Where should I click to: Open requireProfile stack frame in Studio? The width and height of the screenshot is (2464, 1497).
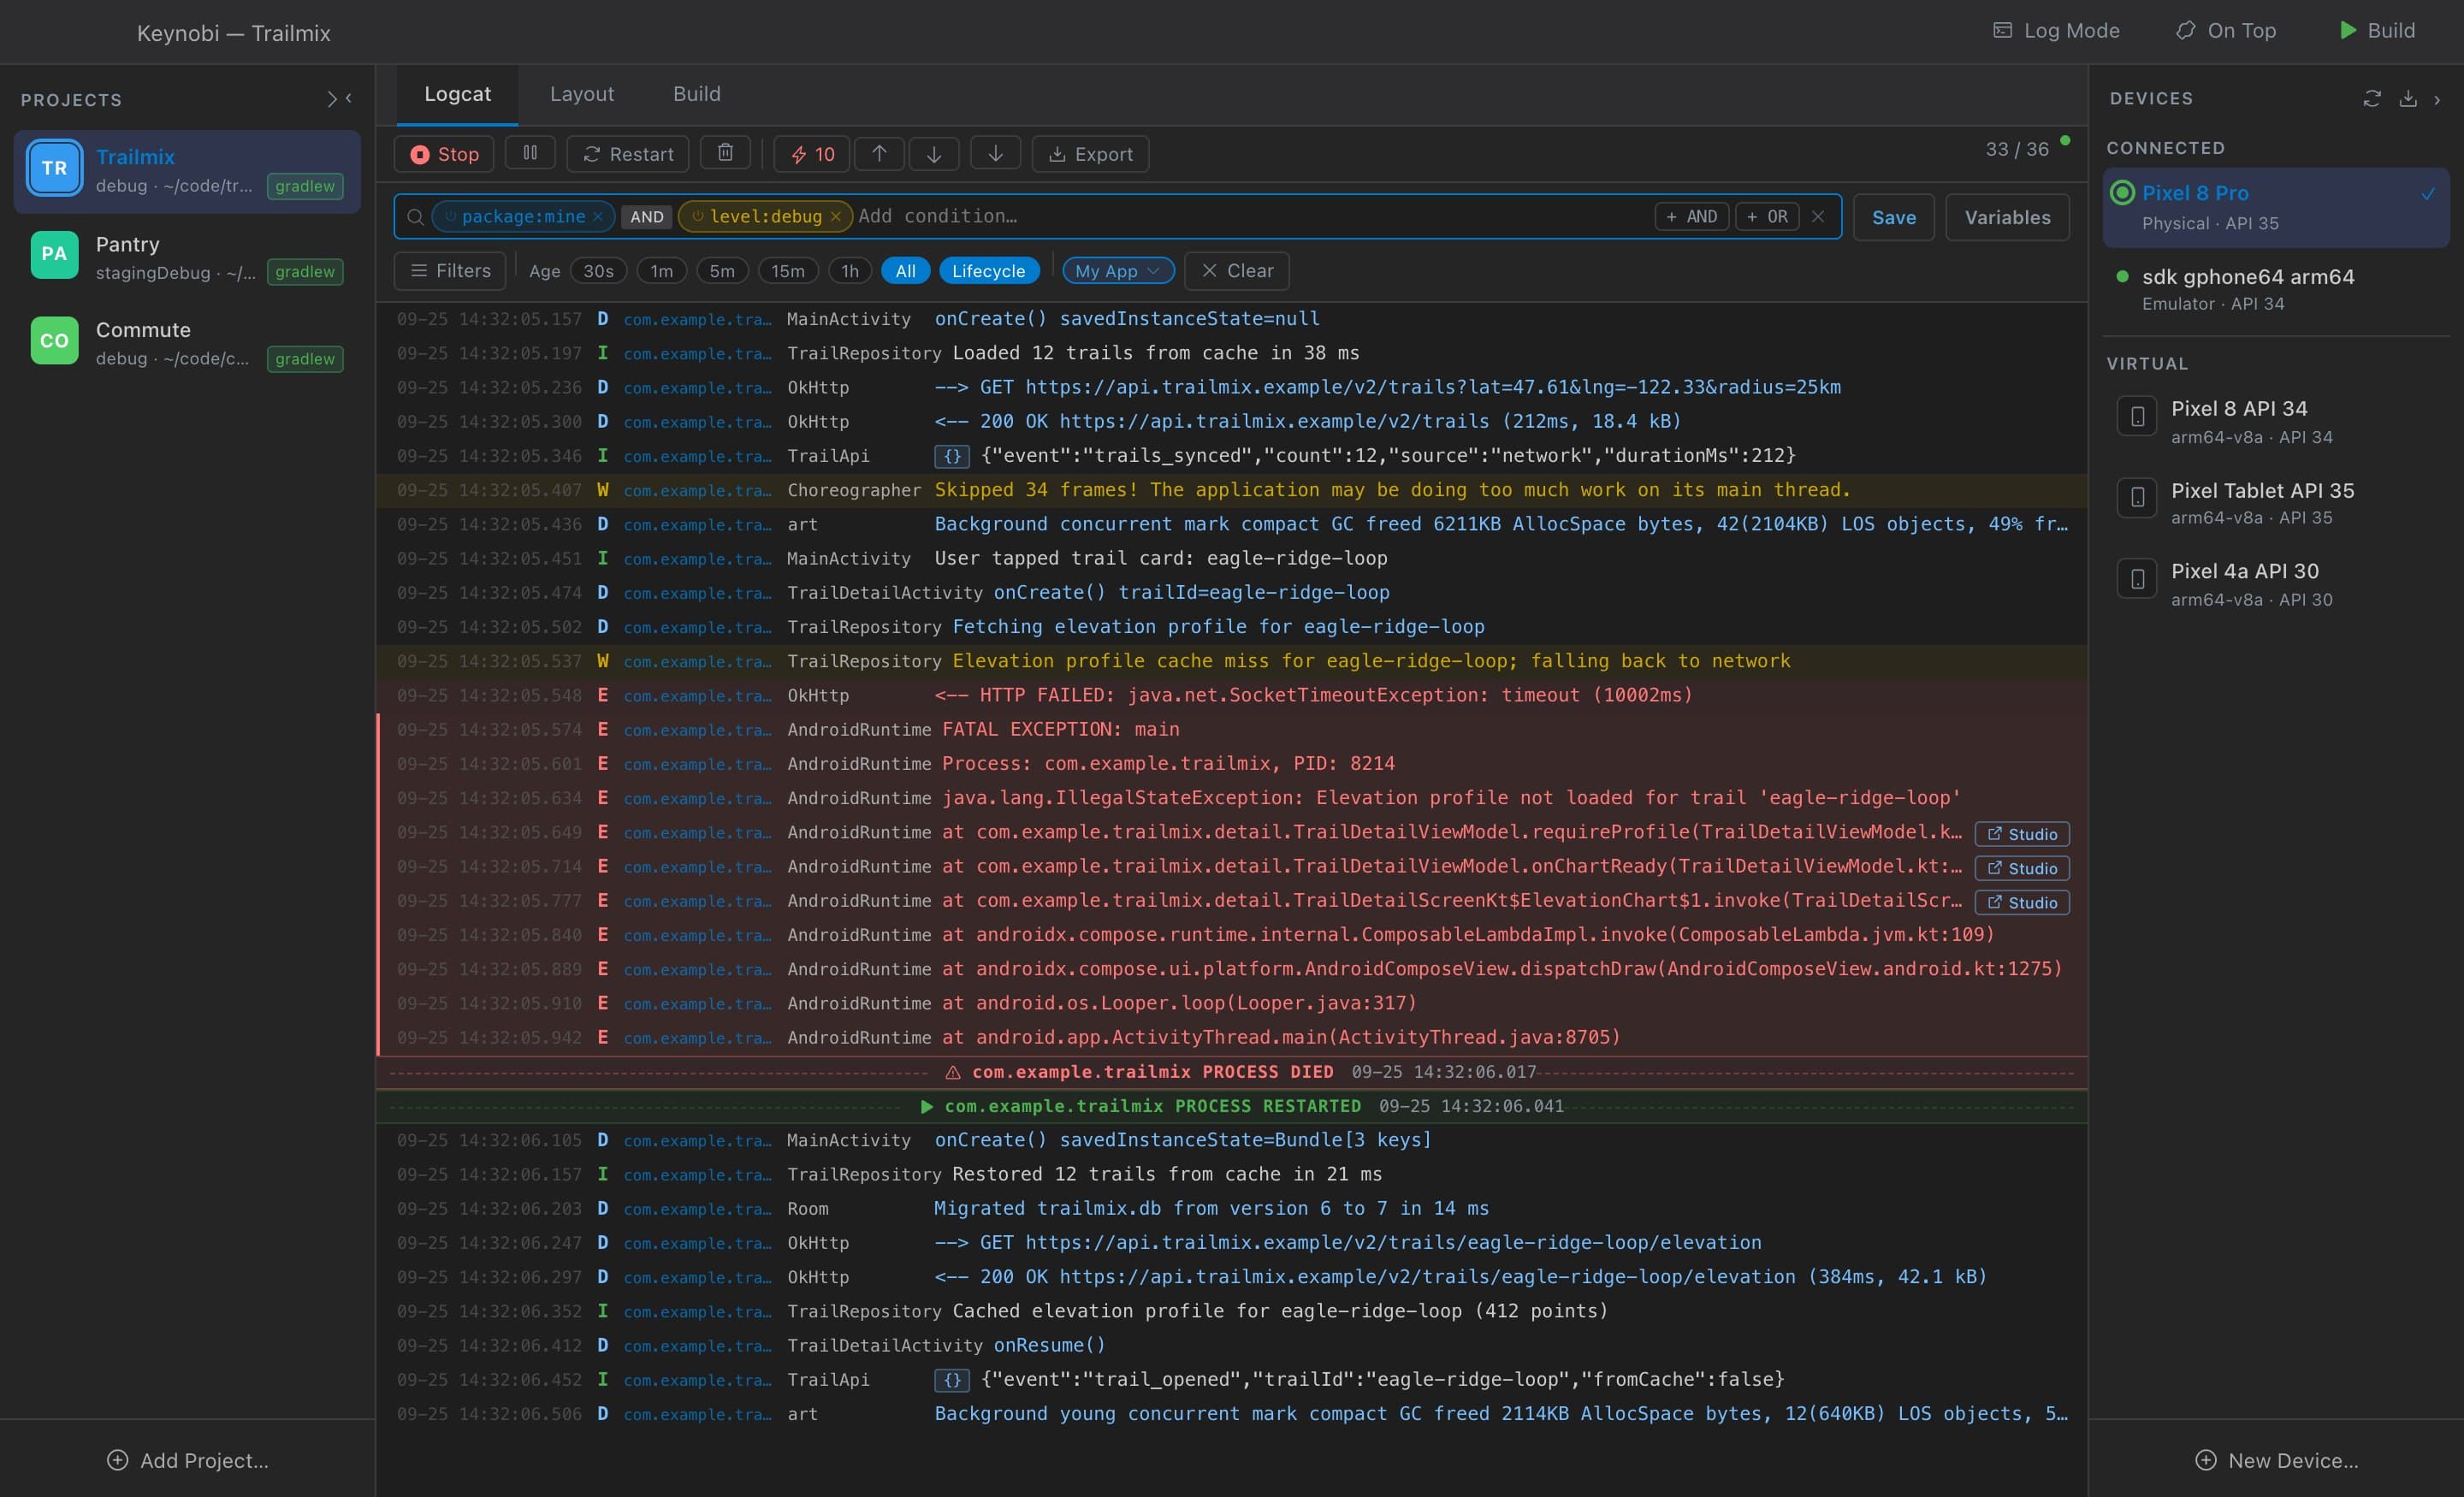point(2022,834)
